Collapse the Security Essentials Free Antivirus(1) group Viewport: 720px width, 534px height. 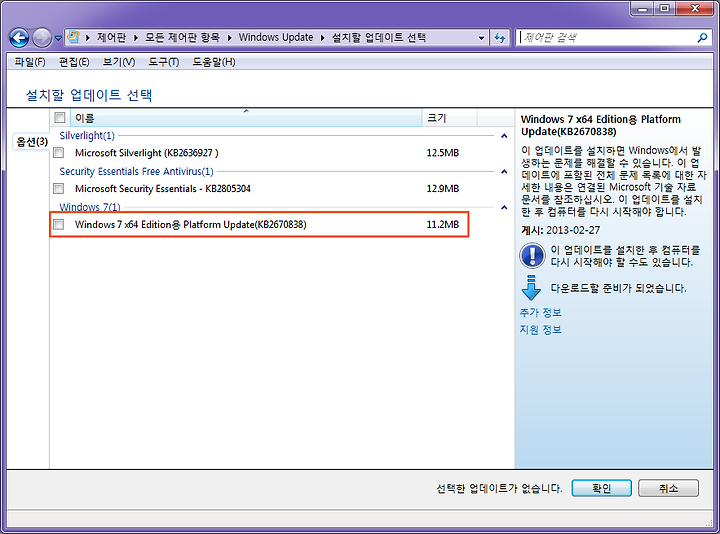504,172
